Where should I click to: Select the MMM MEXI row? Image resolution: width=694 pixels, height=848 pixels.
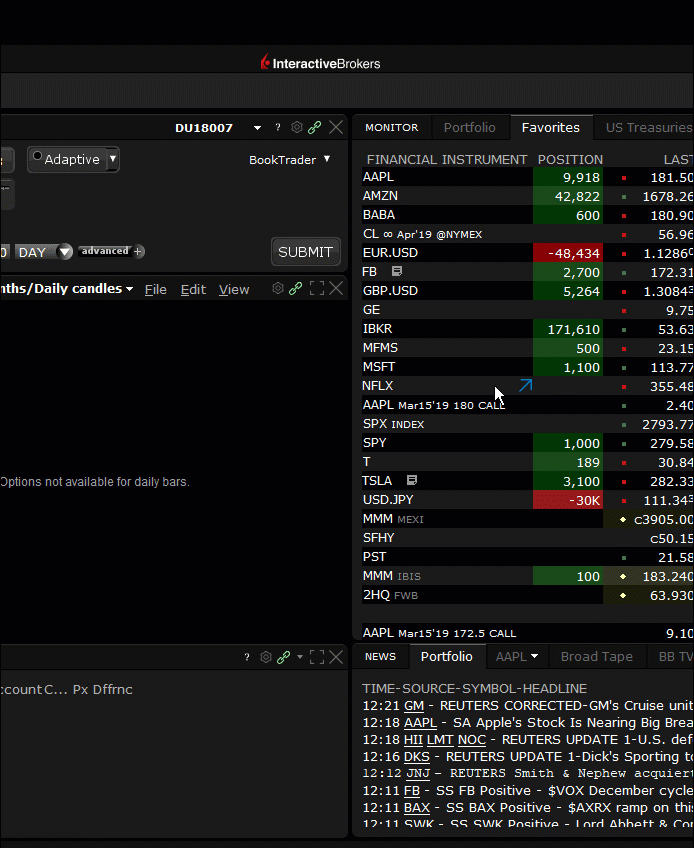click(527, 519)
